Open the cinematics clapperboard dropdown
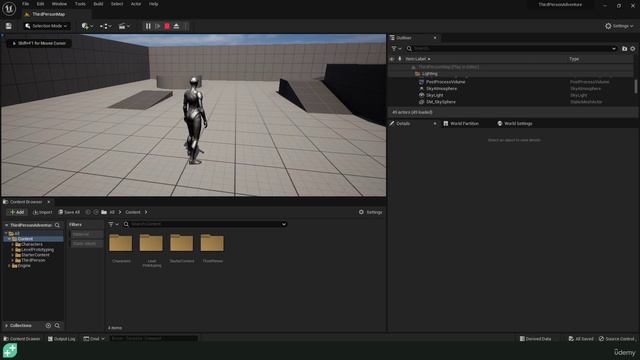 (x=124, y=26)
